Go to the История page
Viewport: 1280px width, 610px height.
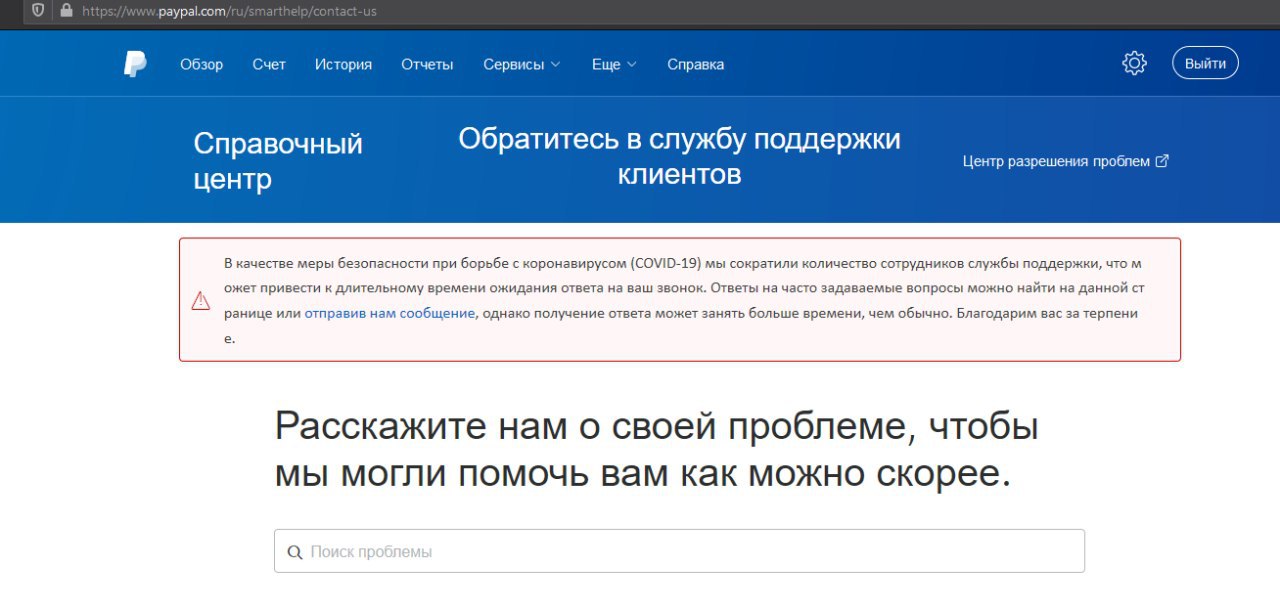click(343, 64)
